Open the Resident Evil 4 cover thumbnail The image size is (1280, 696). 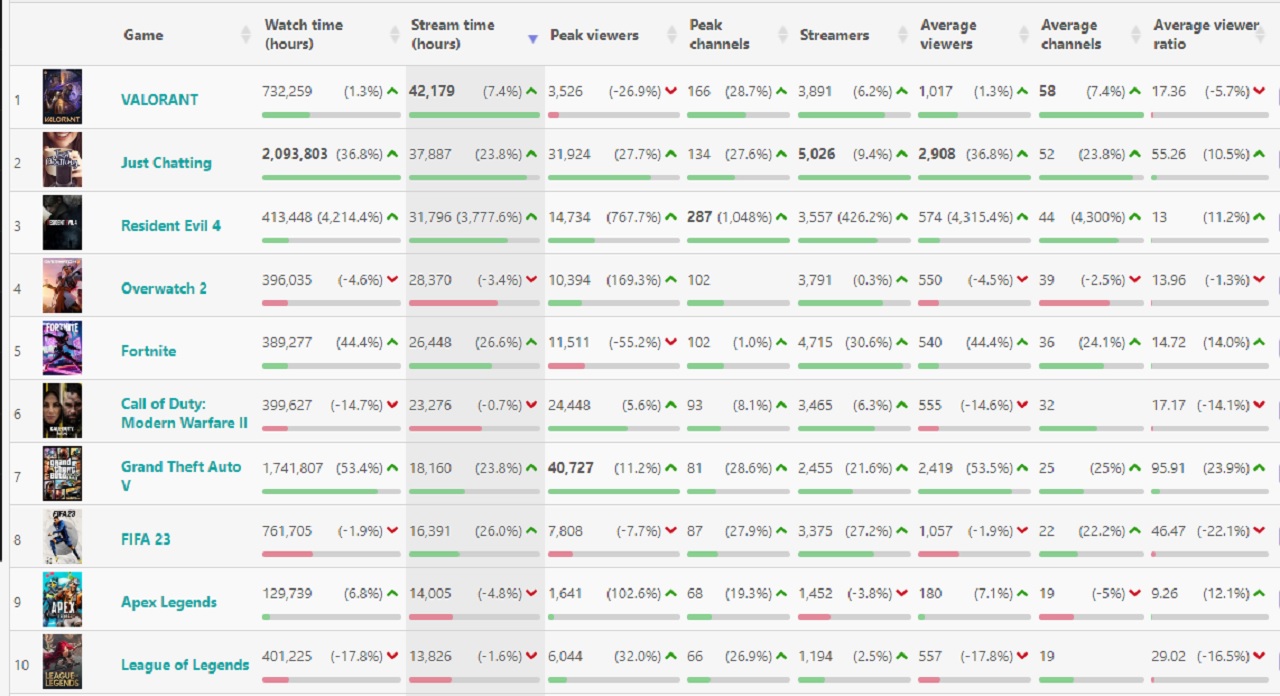pyautogui.click(x=62, y=223)
